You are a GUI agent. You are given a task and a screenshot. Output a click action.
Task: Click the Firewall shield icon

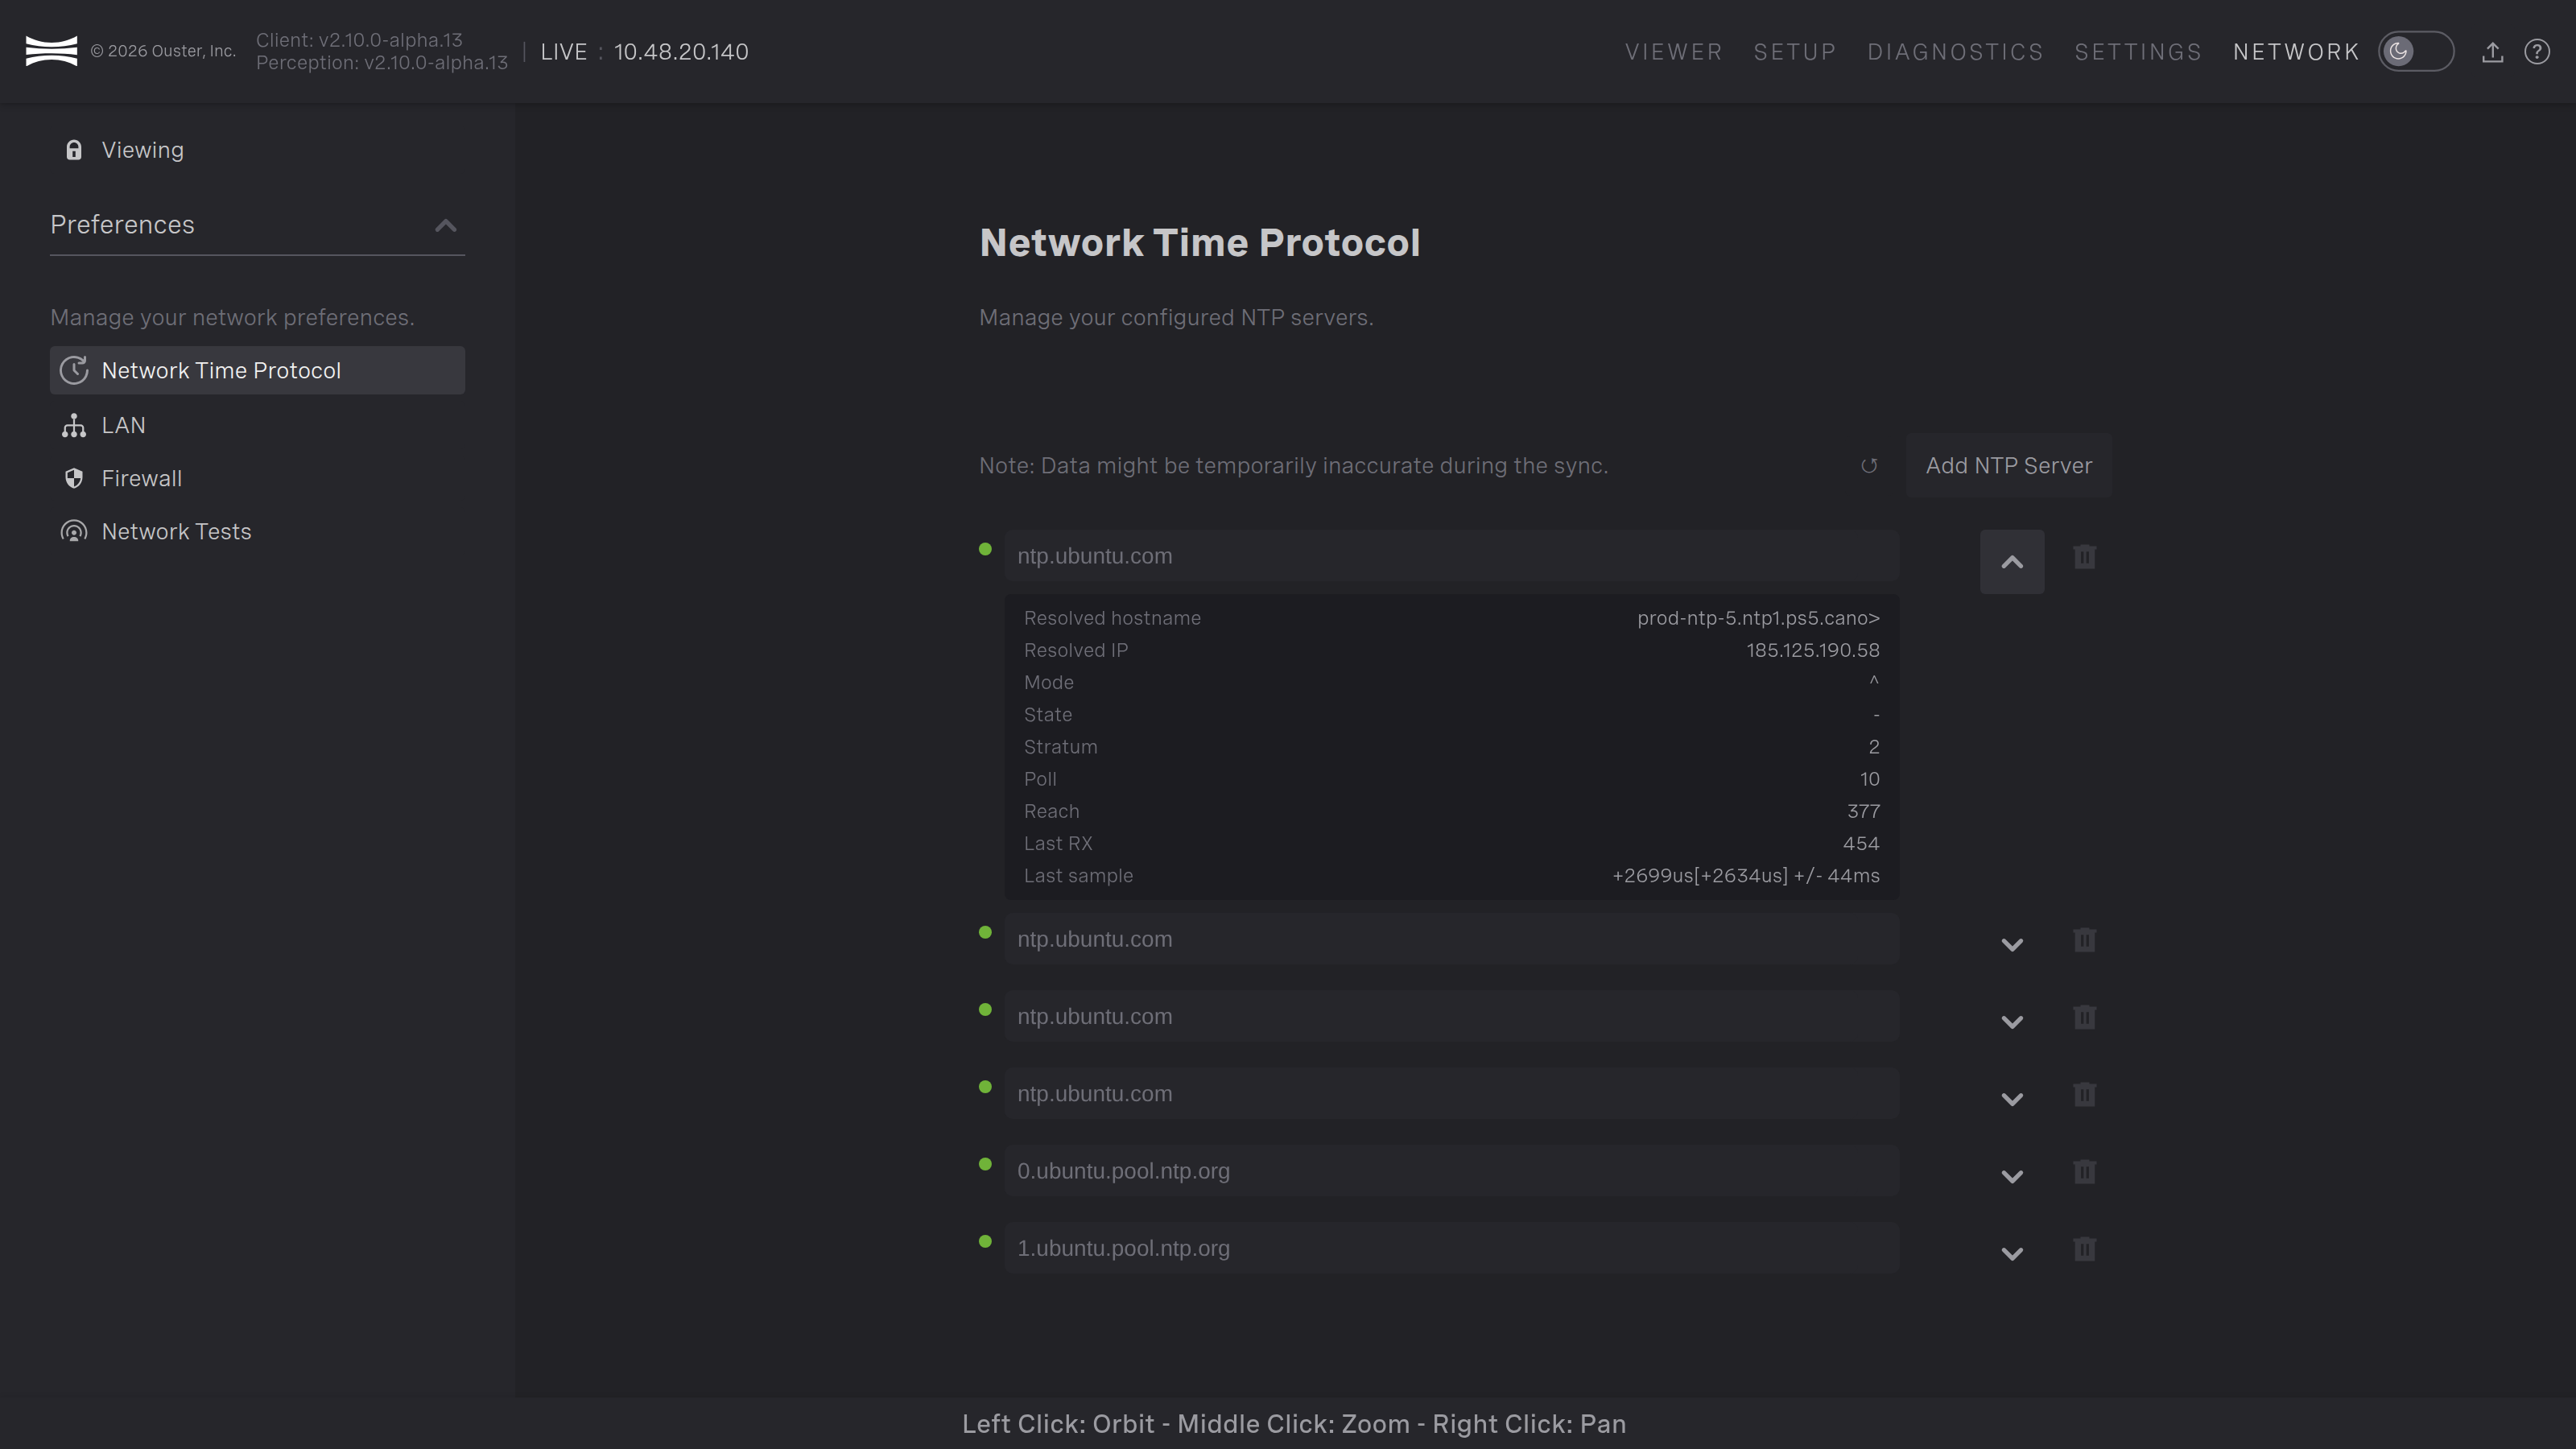click(x=74, y=478)
